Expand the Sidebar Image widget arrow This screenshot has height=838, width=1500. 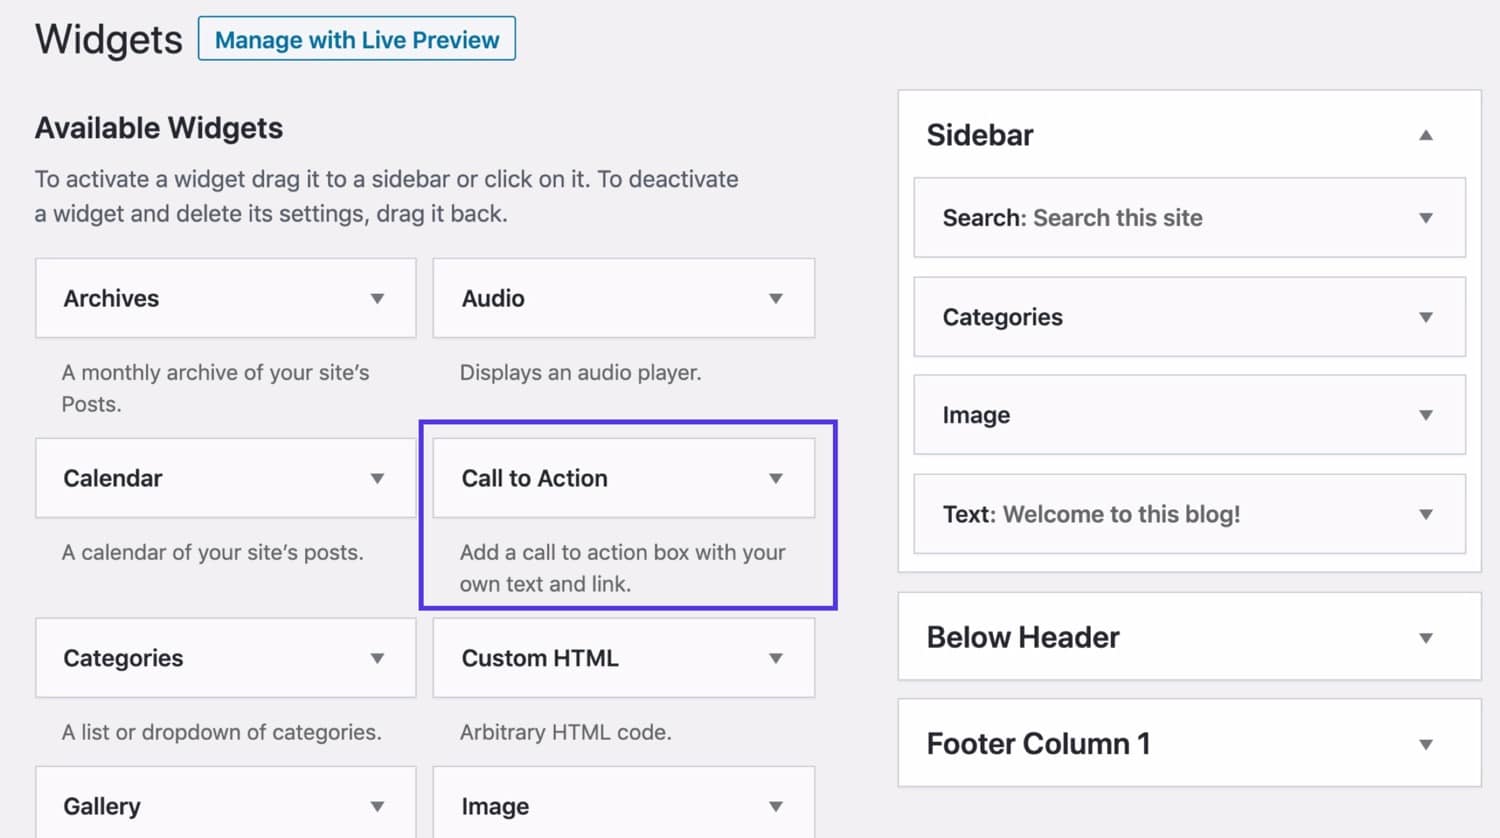tap(1426, 415)
